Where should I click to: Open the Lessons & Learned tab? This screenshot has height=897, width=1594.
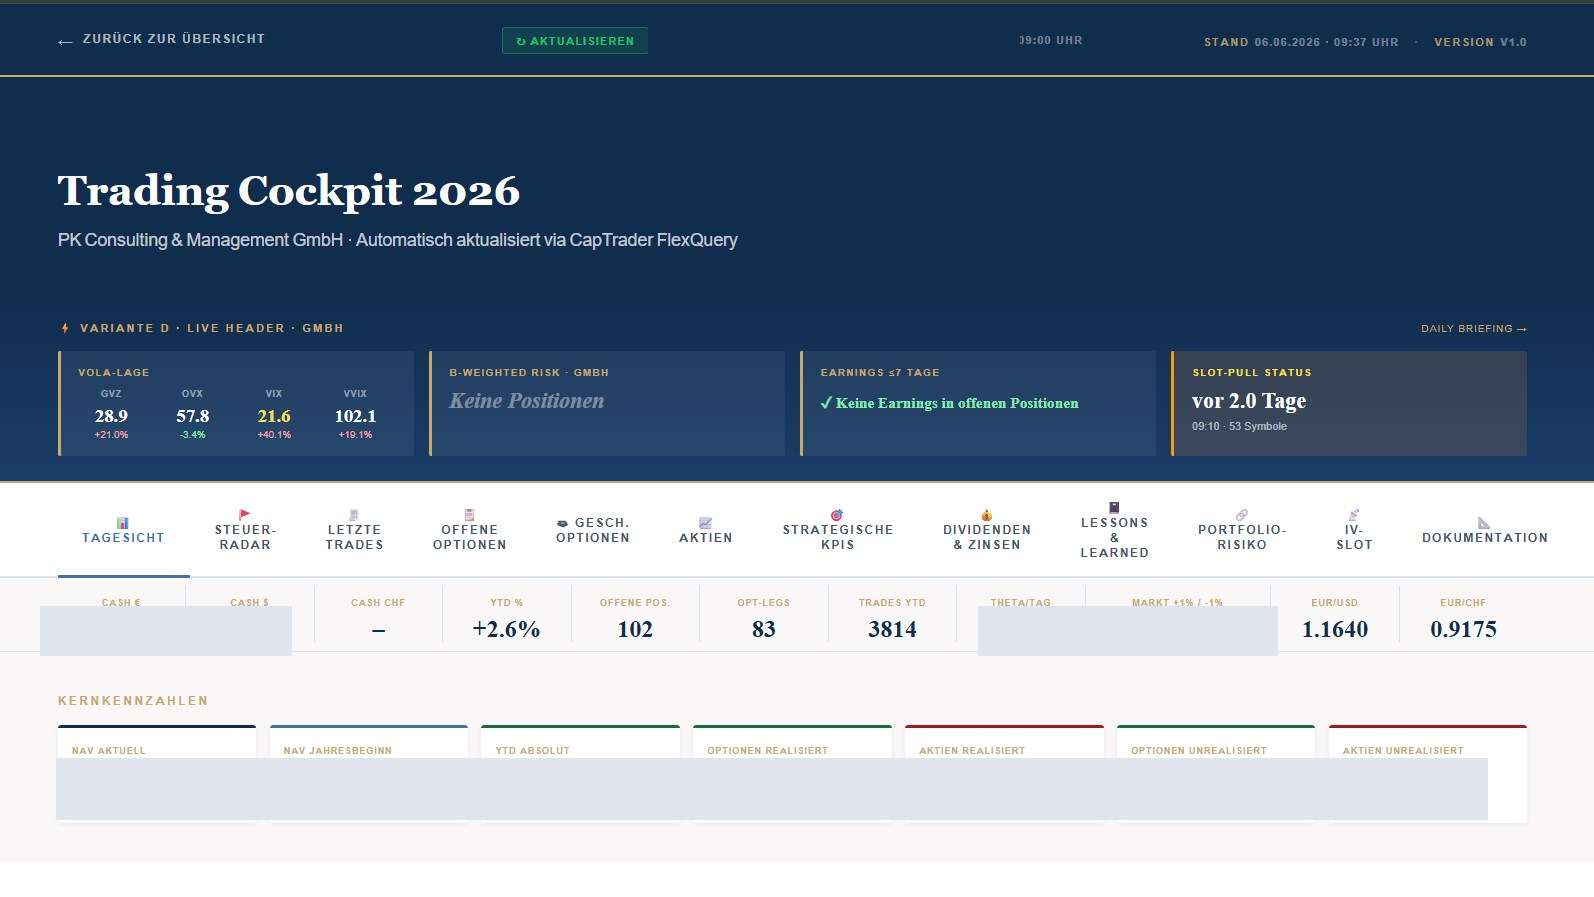tap(1114, 530)
